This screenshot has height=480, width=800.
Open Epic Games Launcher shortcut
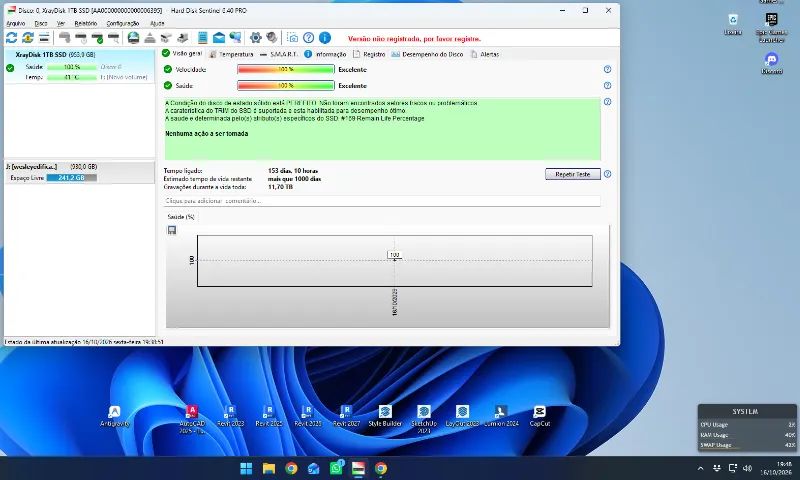[771, 27]
